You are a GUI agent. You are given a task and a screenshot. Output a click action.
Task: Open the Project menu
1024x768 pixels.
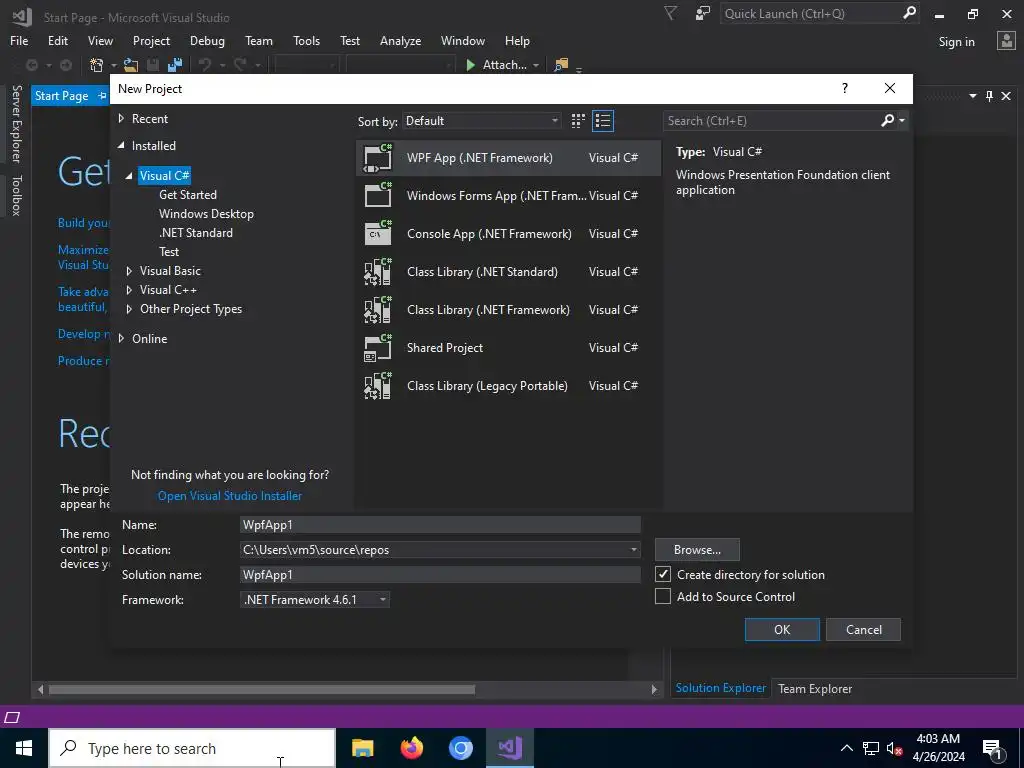point(152,40)
